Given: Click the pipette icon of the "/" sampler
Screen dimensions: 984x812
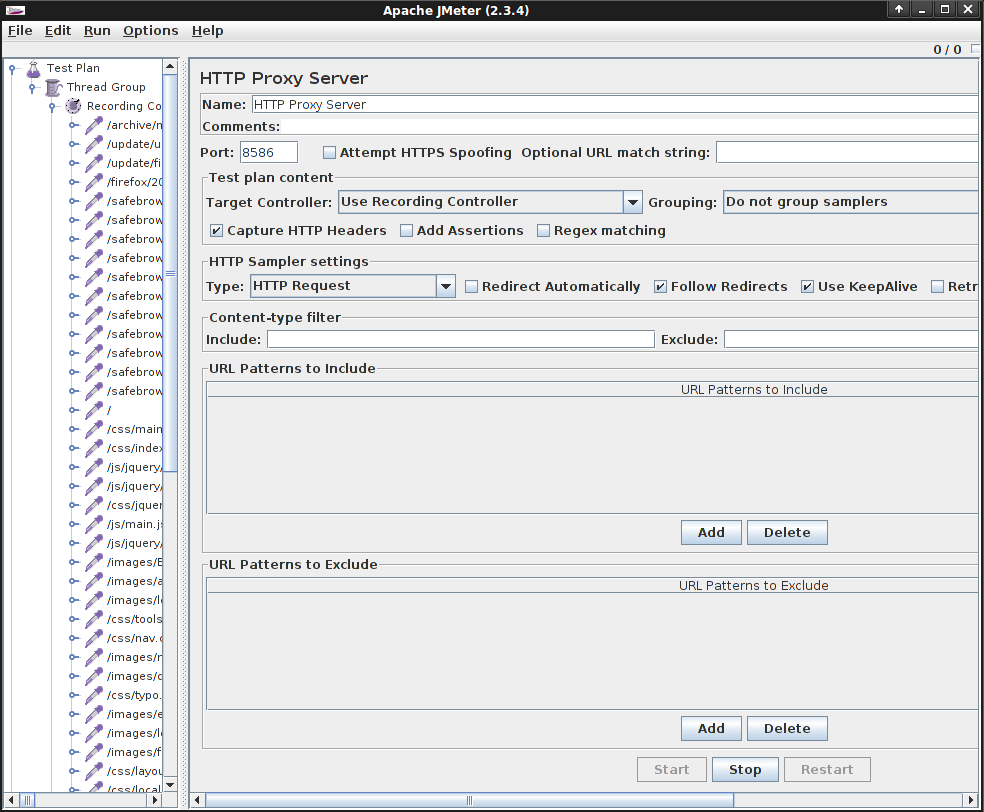Looking at the screenshot, I should [x=94, y=410].
